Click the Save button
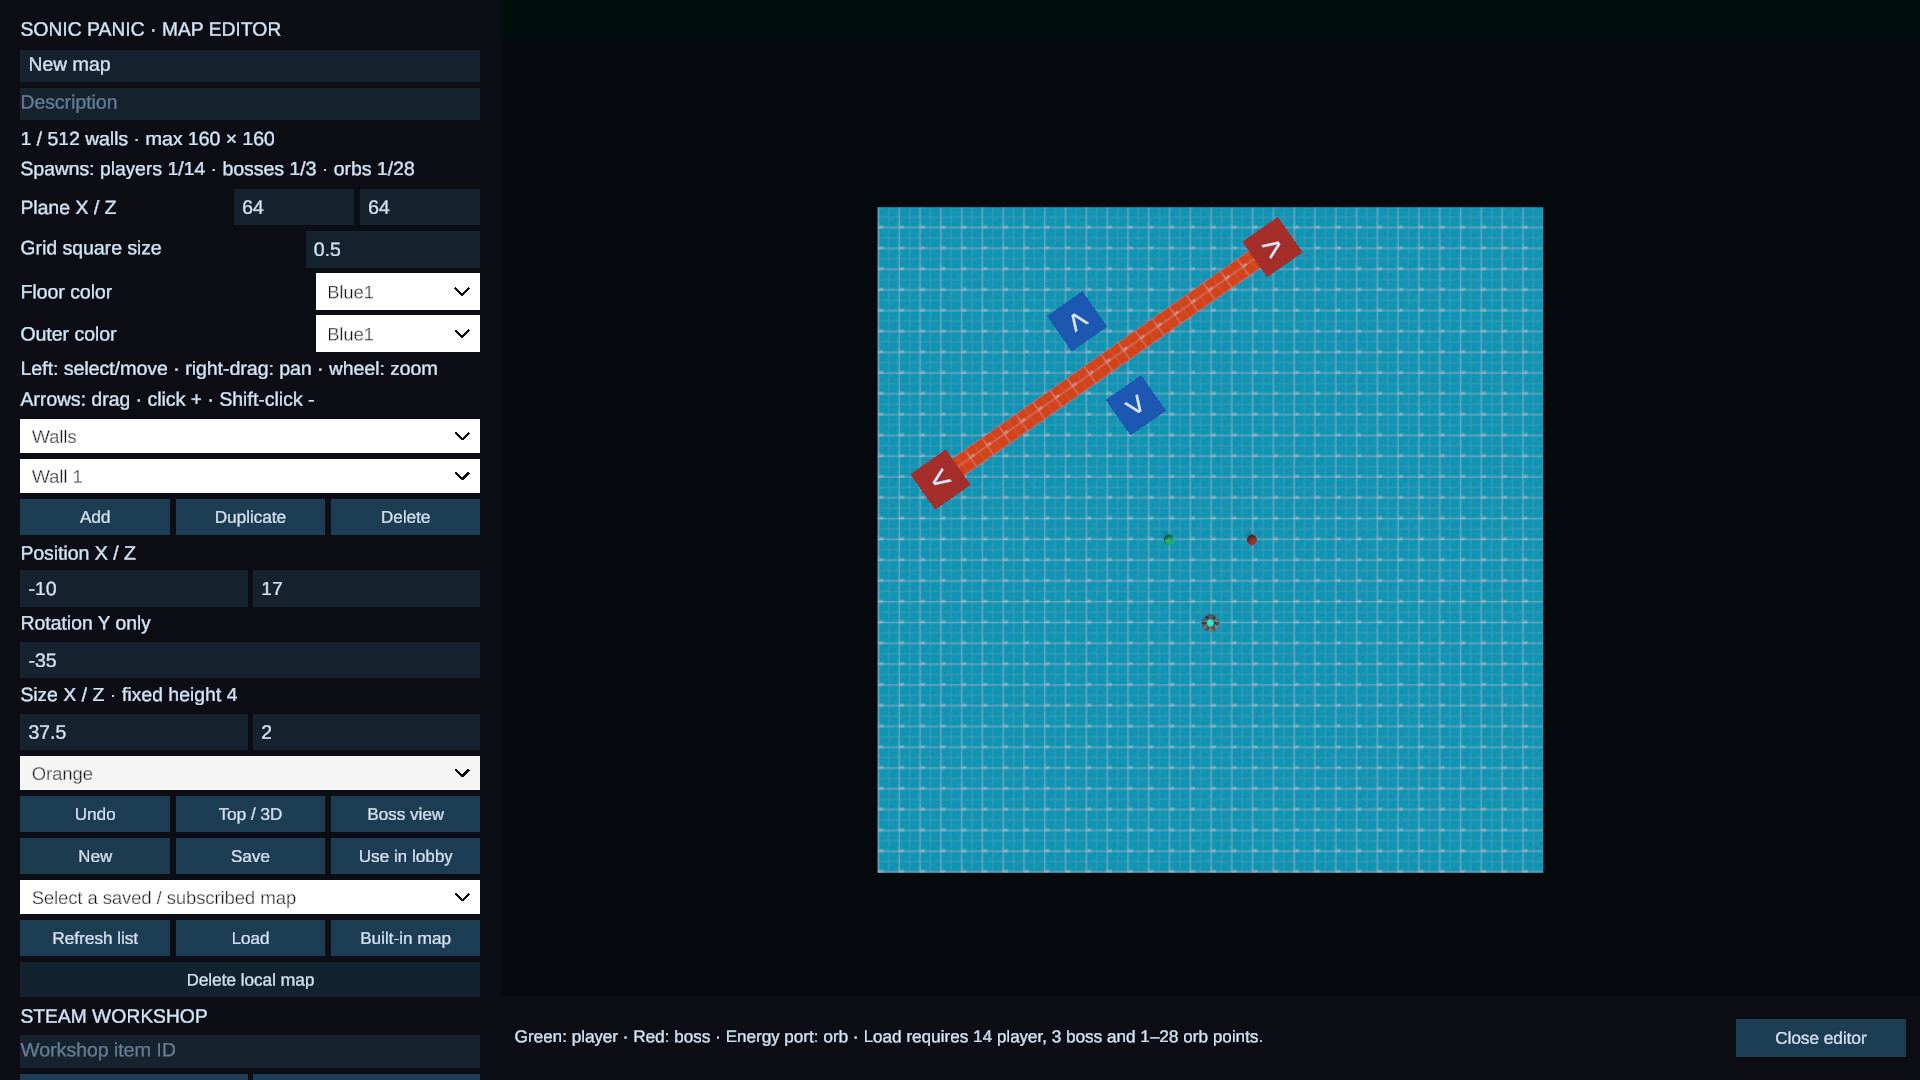This screenshot has width=1920, height=1080. pyautogui.click(x=250, y=856)
